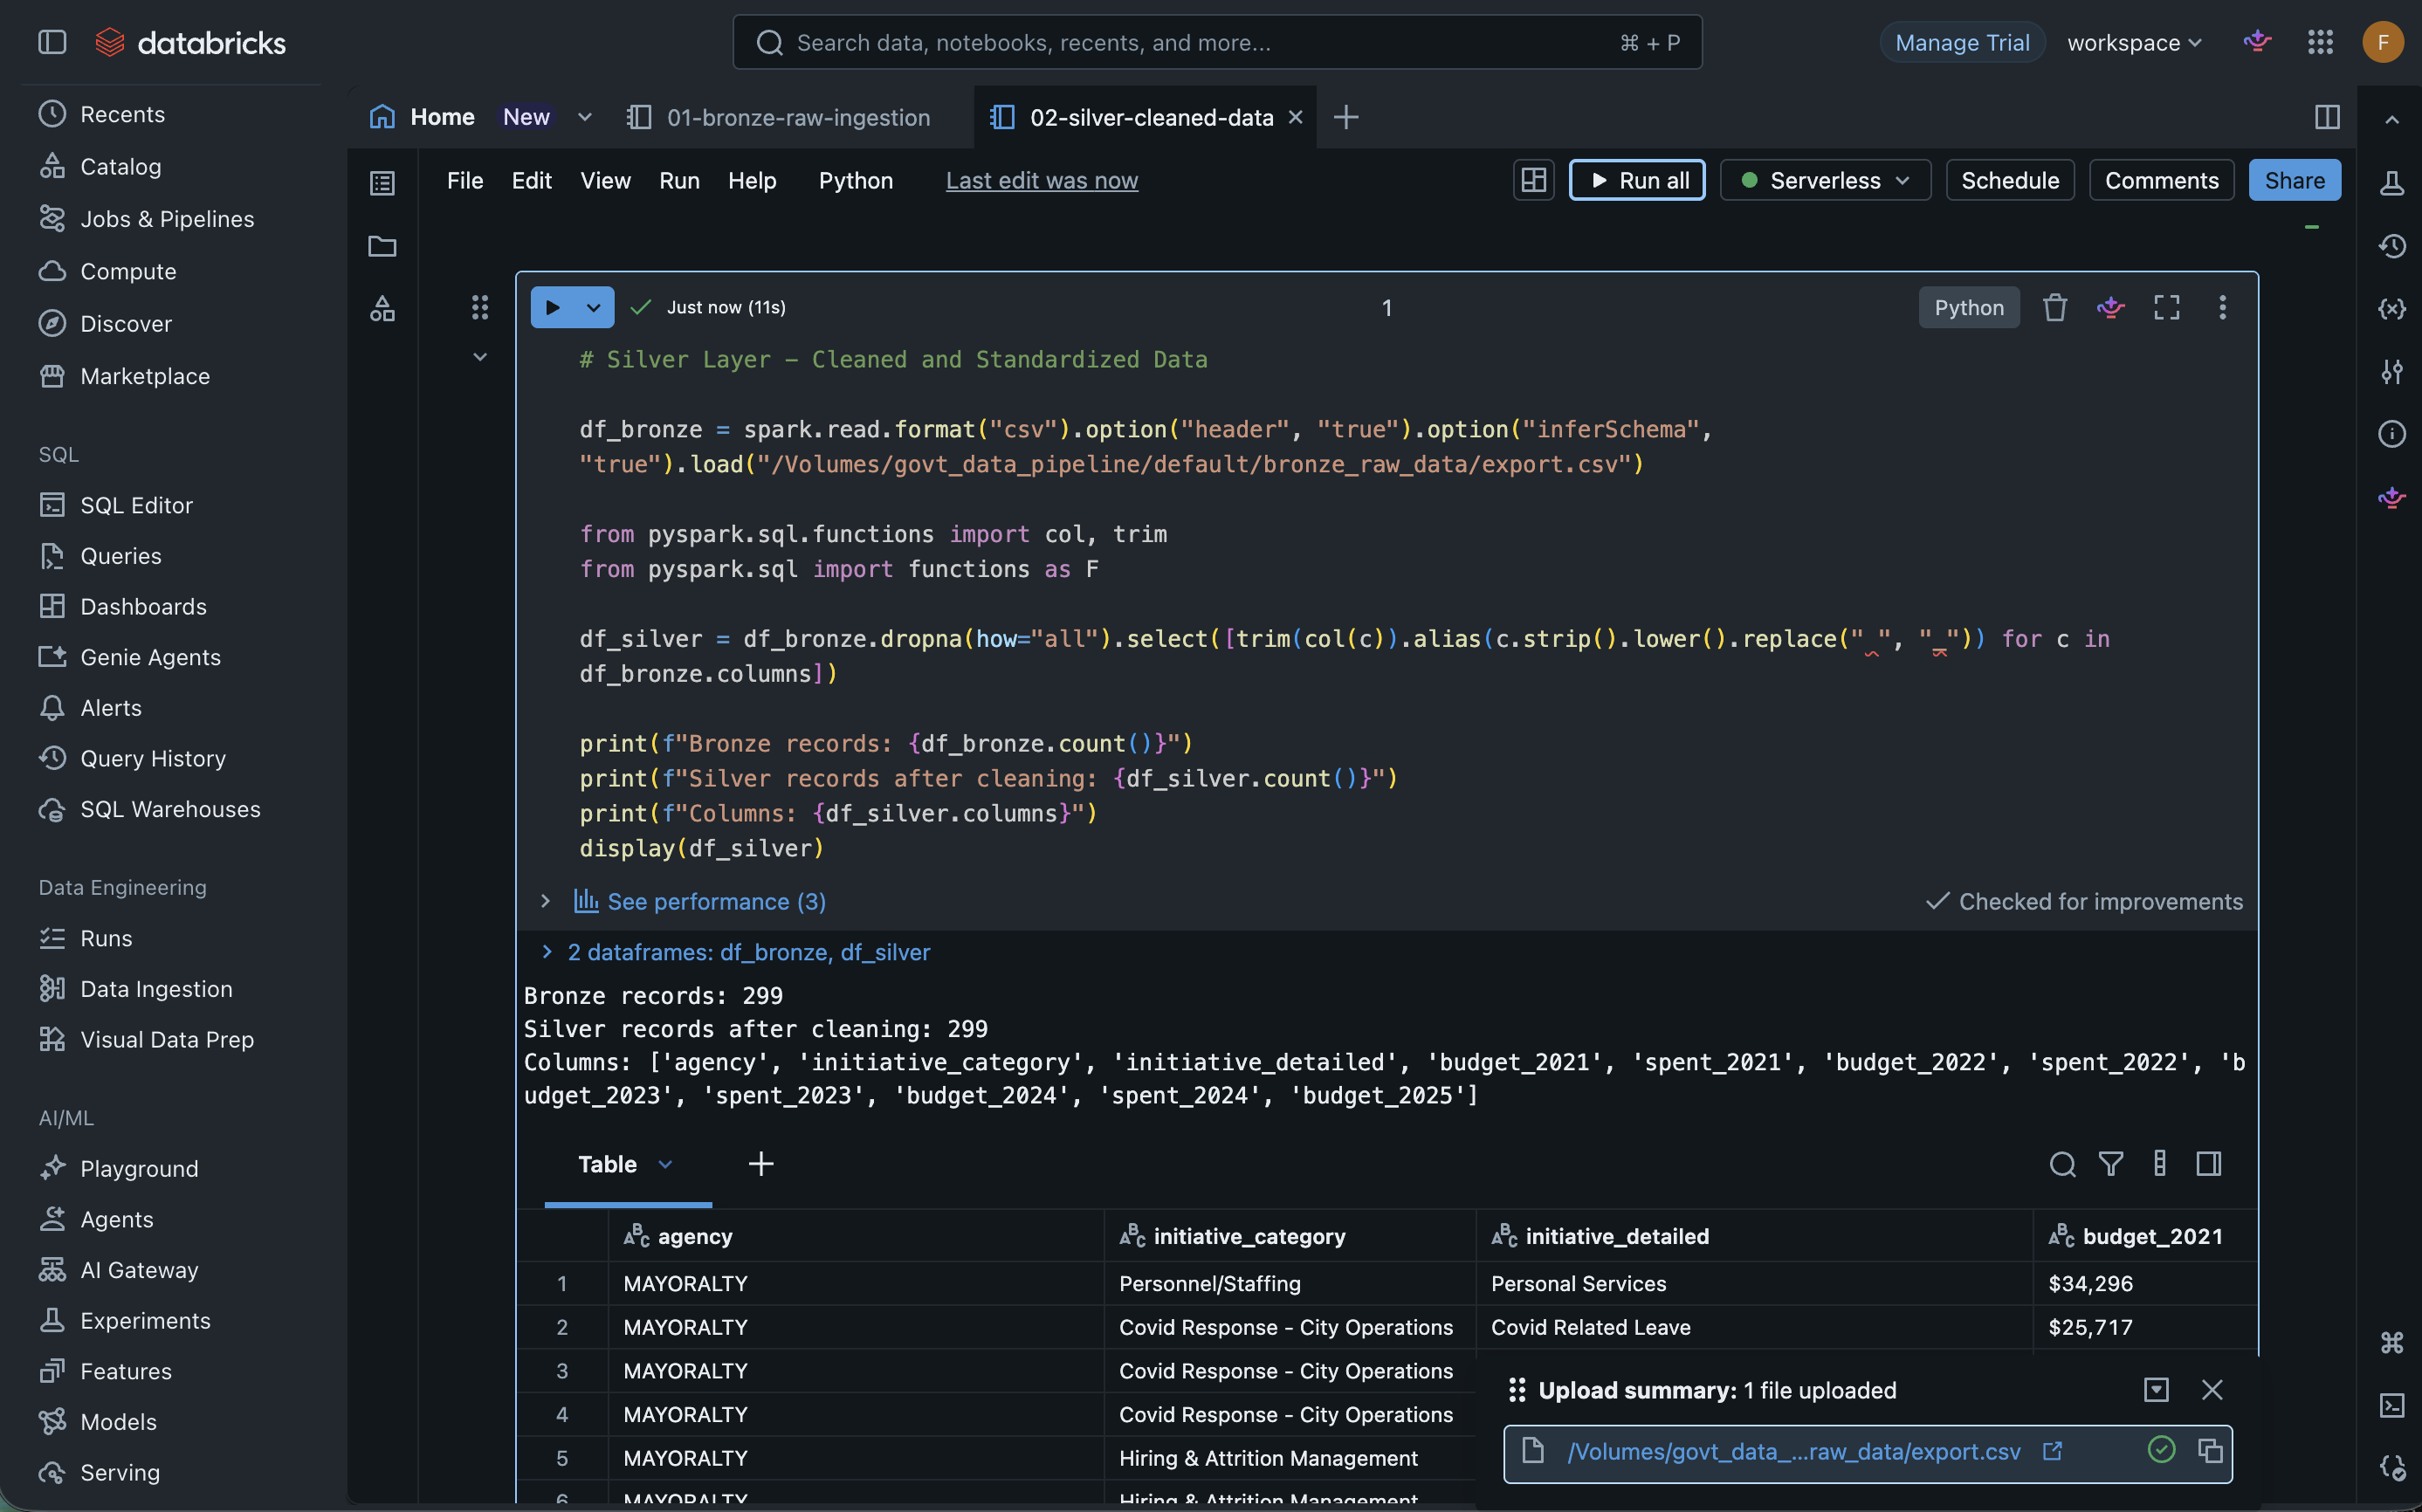The height and width of the screenshot is (1512, 2422).
Task: Open the Run menu
Action: (x=679, y=180)
